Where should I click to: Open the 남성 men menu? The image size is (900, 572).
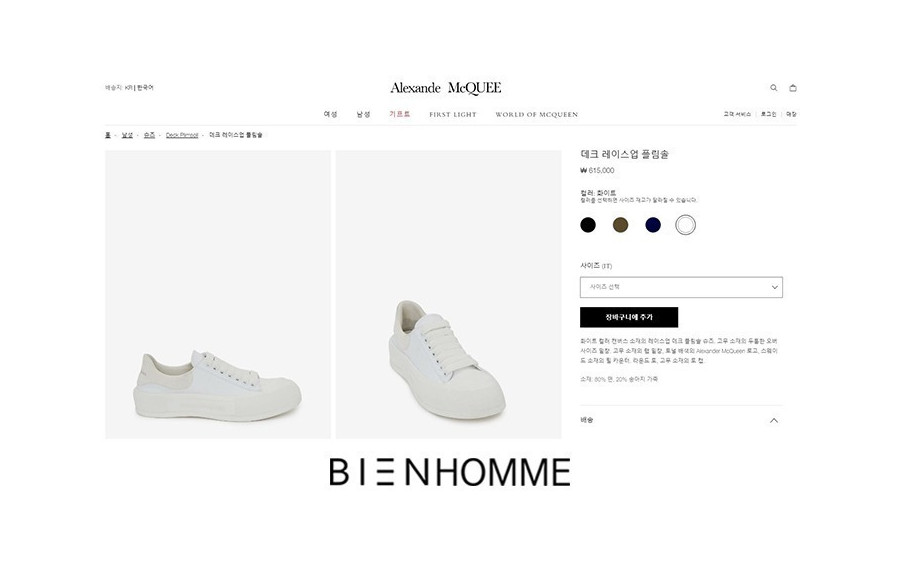pyautogui.click(x=363, y=114)
